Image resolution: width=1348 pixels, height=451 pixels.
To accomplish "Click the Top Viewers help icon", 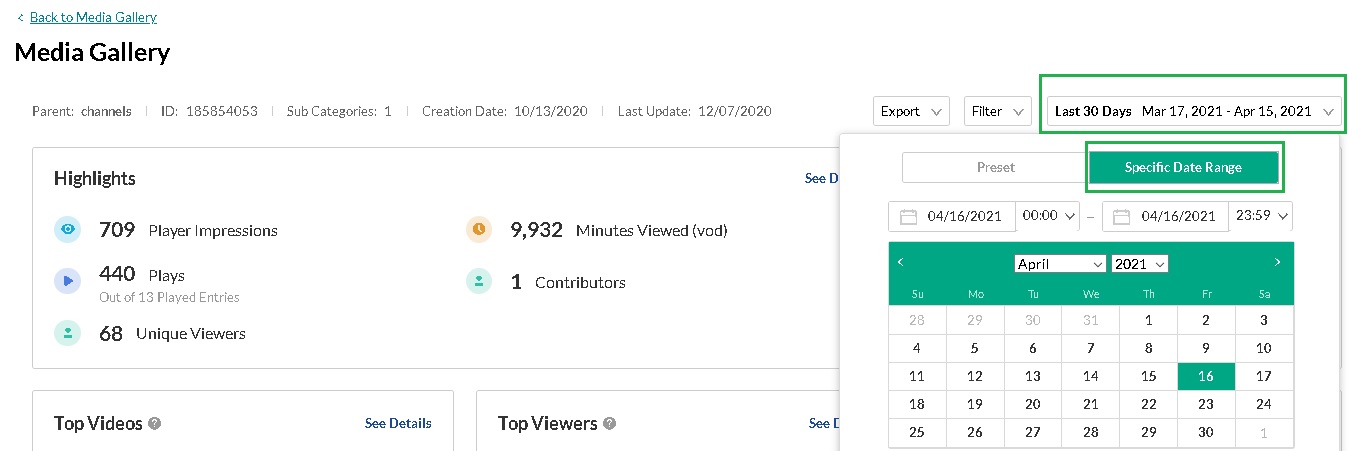I will [x=610, y=424].
